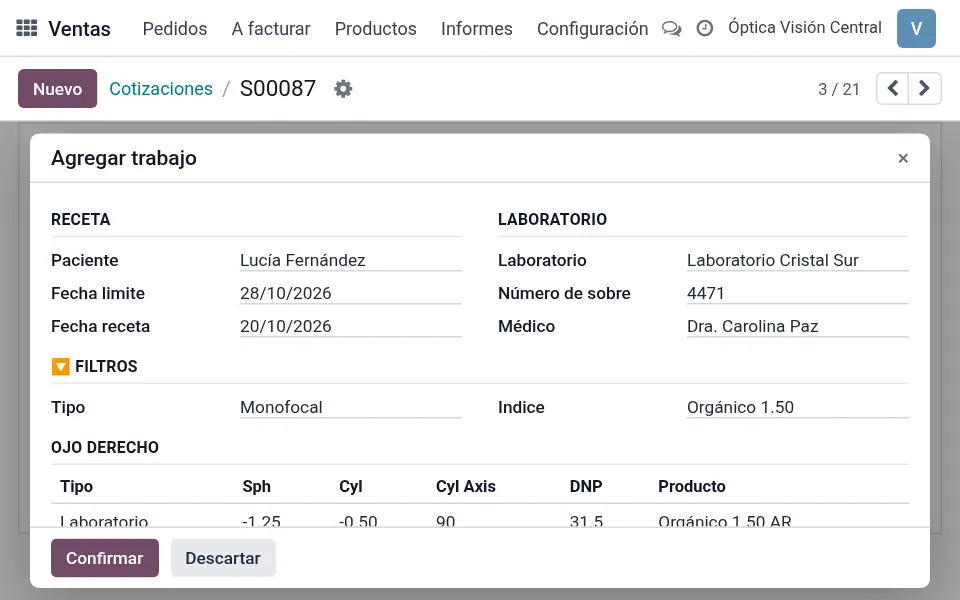
Task: Open the Pedidos menu
Action: (x=174, y=29)
